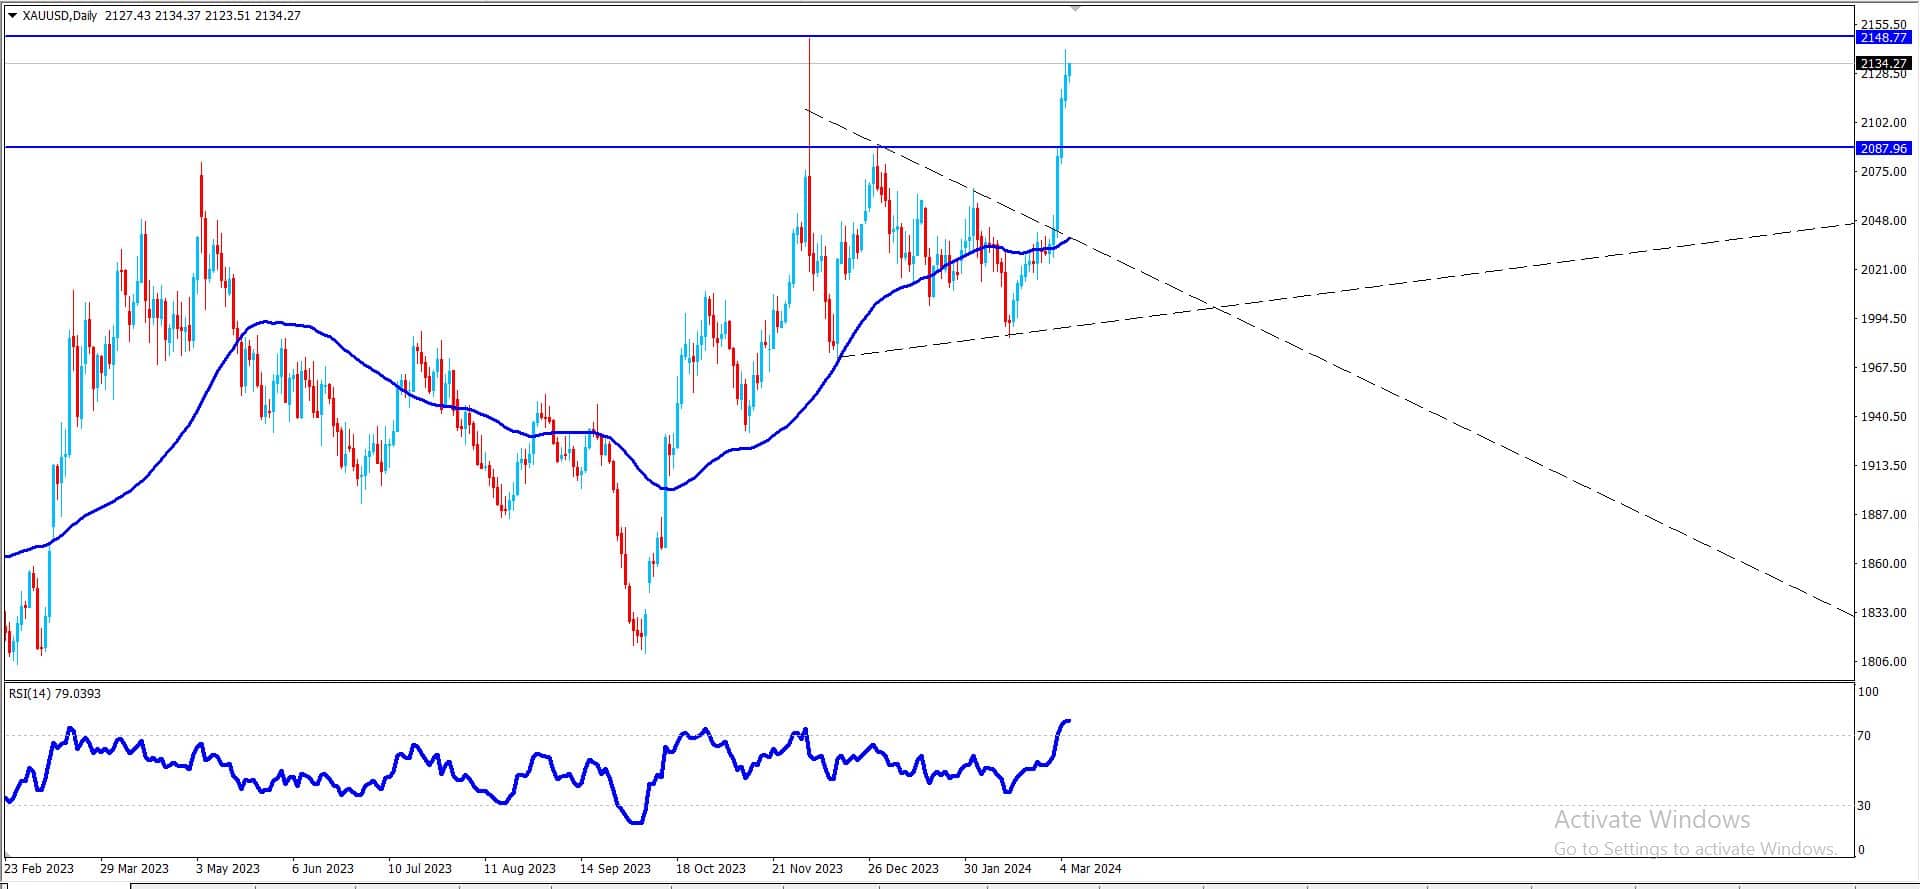This screenshot has width=1920, height=889.
Task: Click the RSI 70 level label
Action: click(x=1864, y=736)
